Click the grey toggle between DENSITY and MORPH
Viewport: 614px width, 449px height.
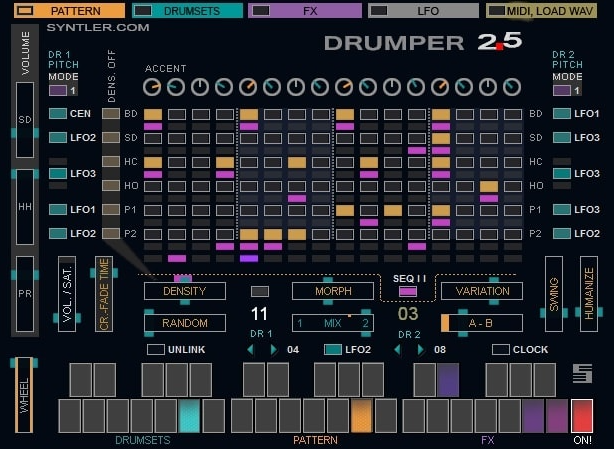(260, 291)
